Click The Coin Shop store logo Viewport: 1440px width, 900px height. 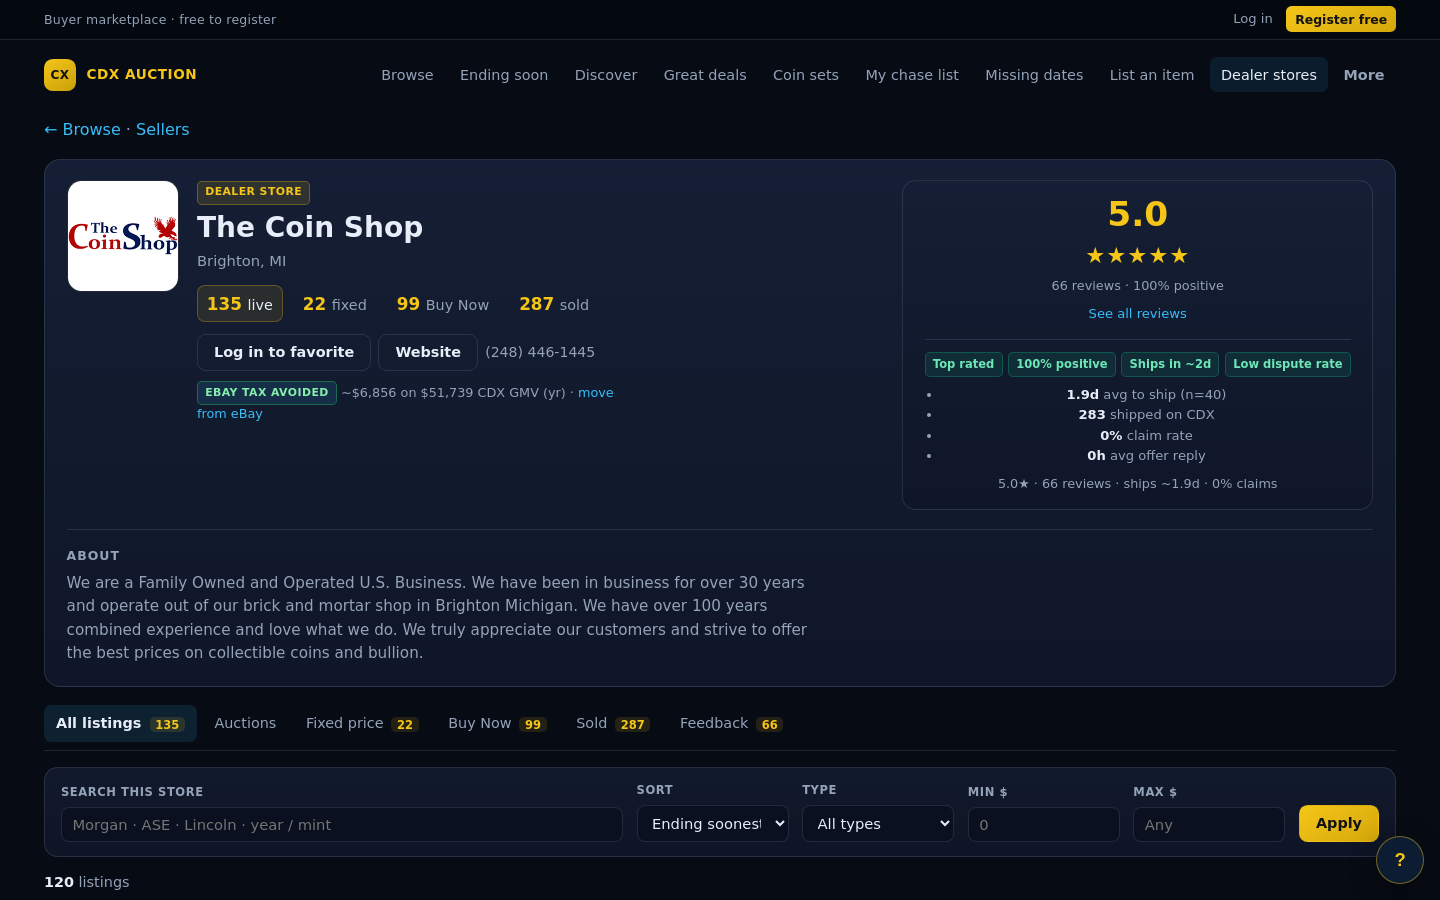(123, 236)
